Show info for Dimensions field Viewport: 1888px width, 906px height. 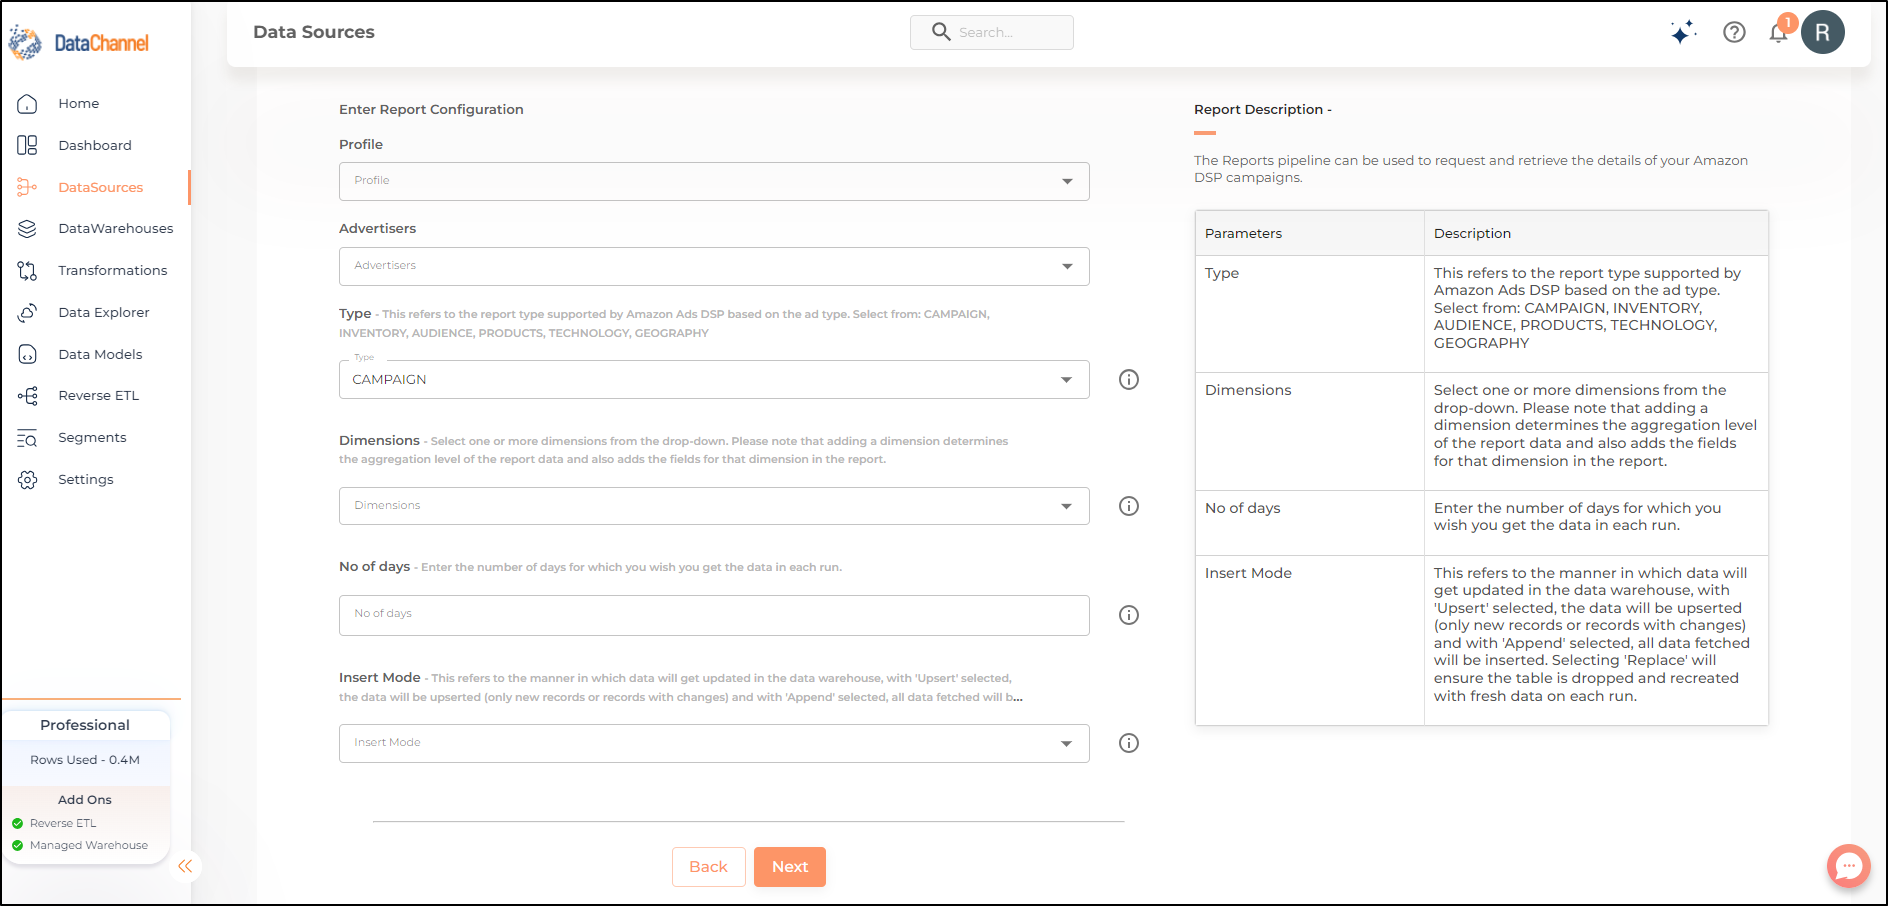click(x=1129, y=506)
